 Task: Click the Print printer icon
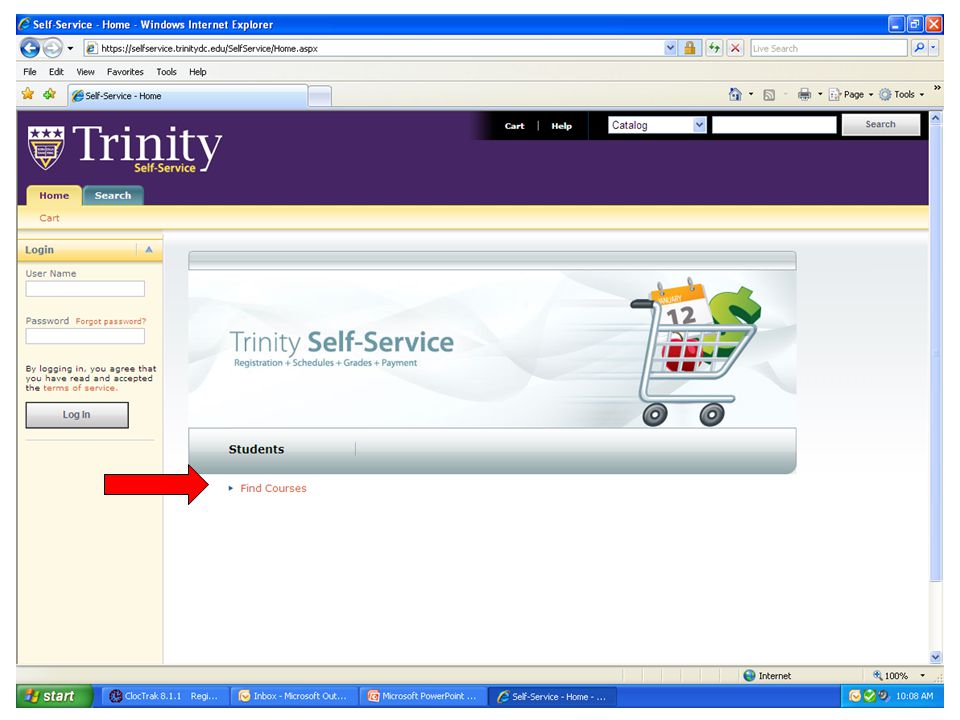tap(804, 94)
